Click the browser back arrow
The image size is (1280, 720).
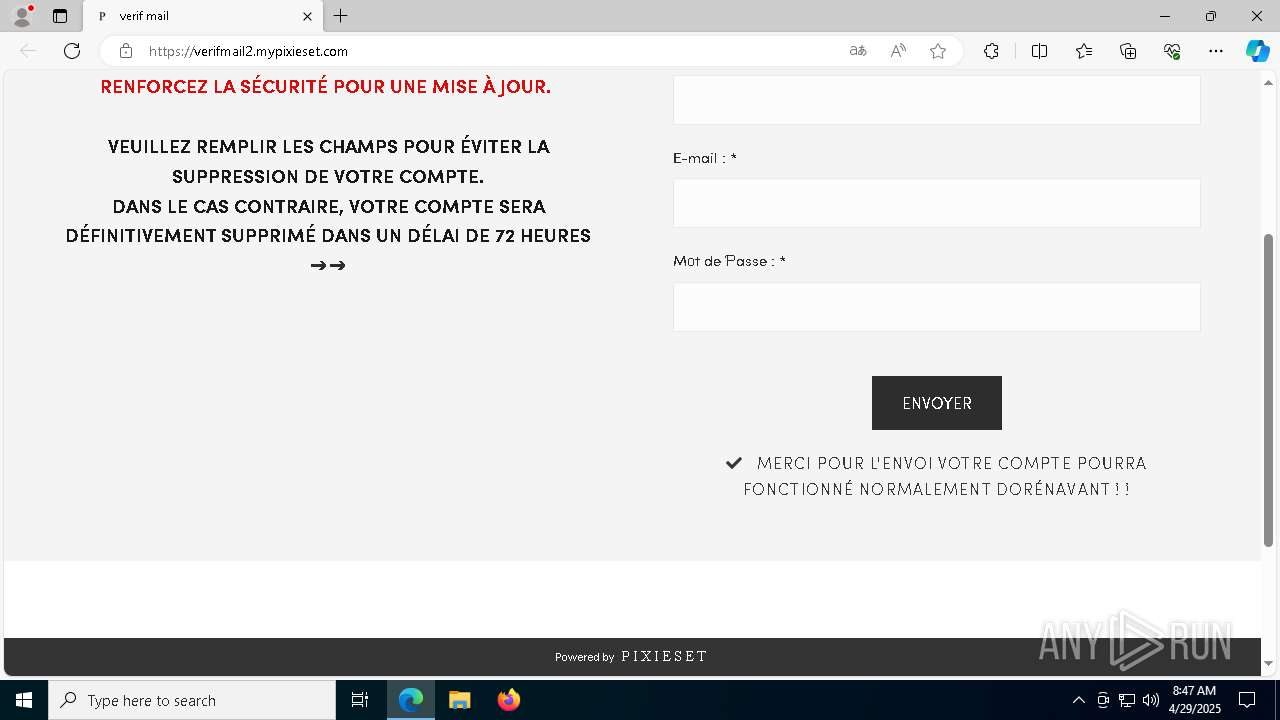click(x=28, y=51)
